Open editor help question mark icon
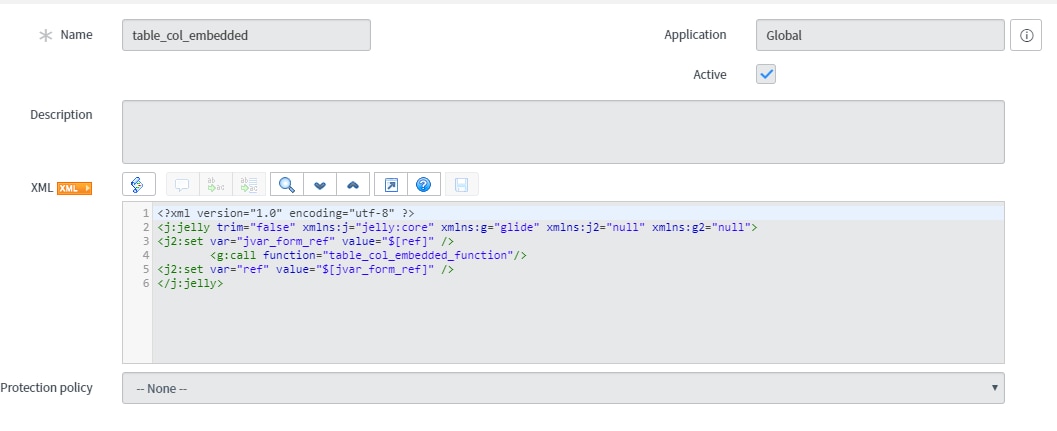This screenshot has width=1057, height=431. [423, 184]
